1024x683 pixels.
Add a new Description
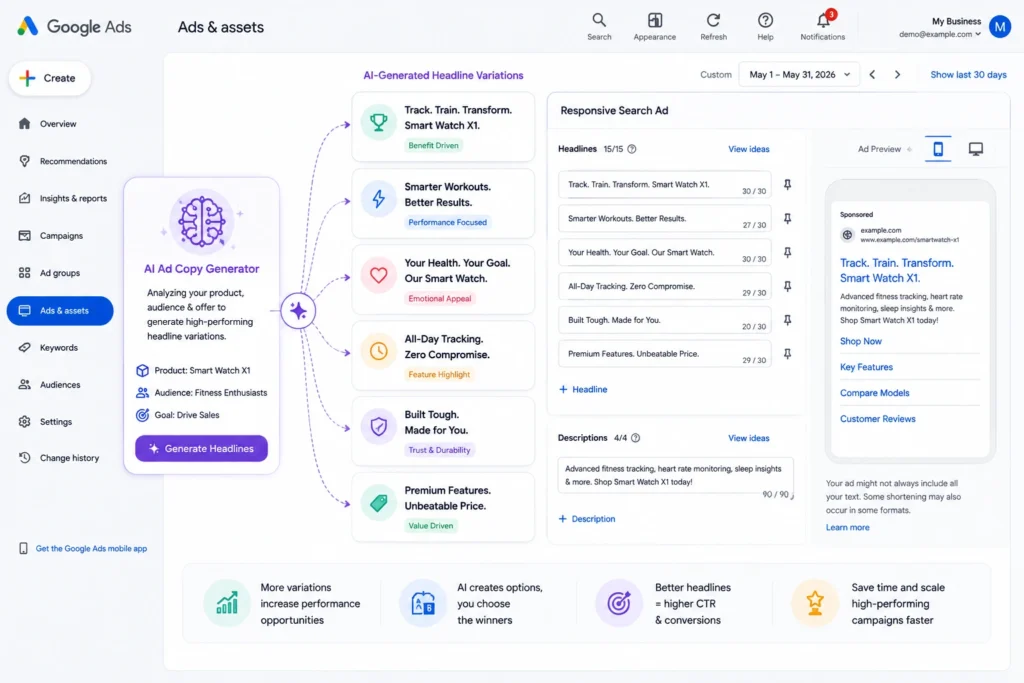point(586,519)
